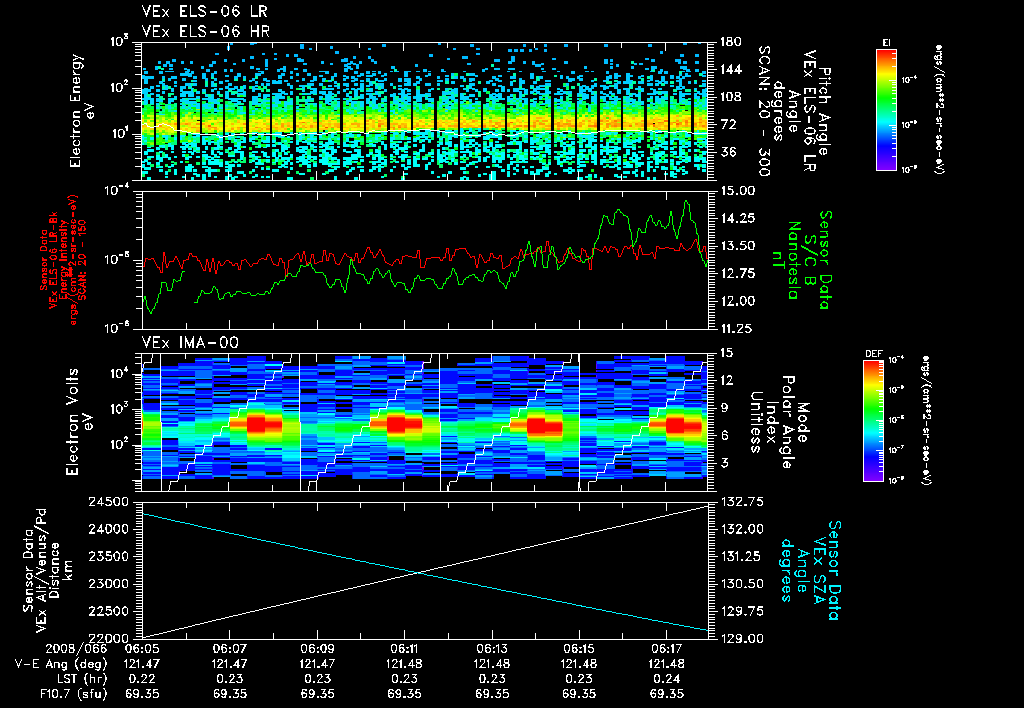Click the 06:15 time tick label

(579, 649)
